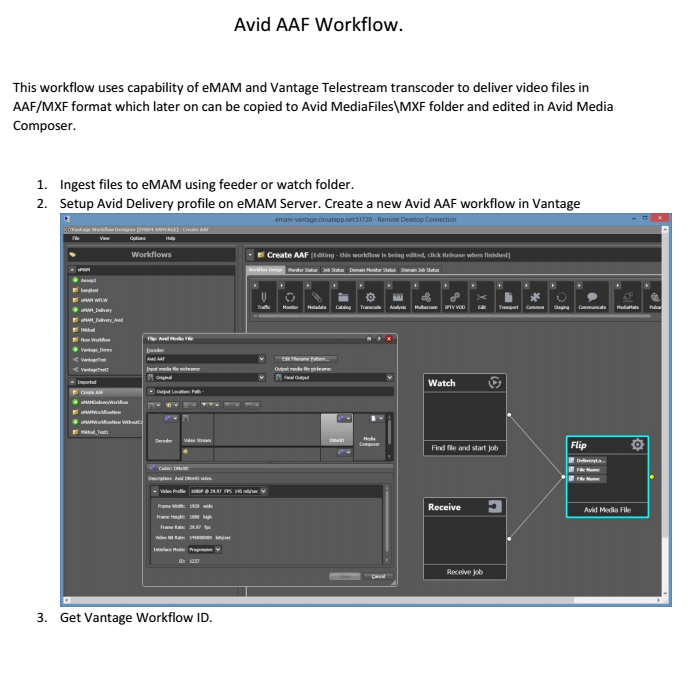Screen dimensions: 699x690
Task: Close the Flip Avid Media File dialog
Action: tap(389, 339)
